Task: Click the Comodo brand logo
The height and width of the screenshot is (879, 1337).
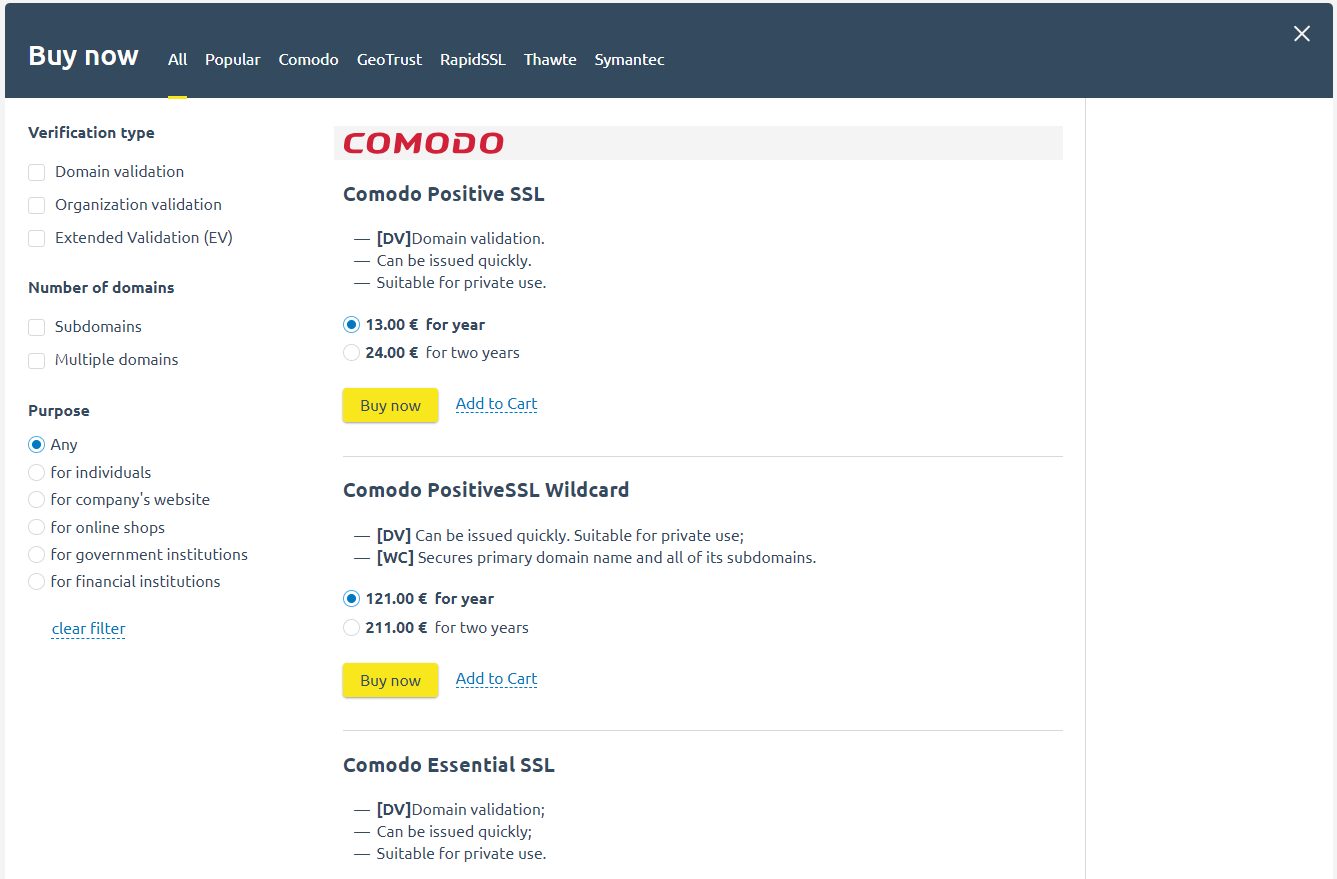Action: point(423,143)
